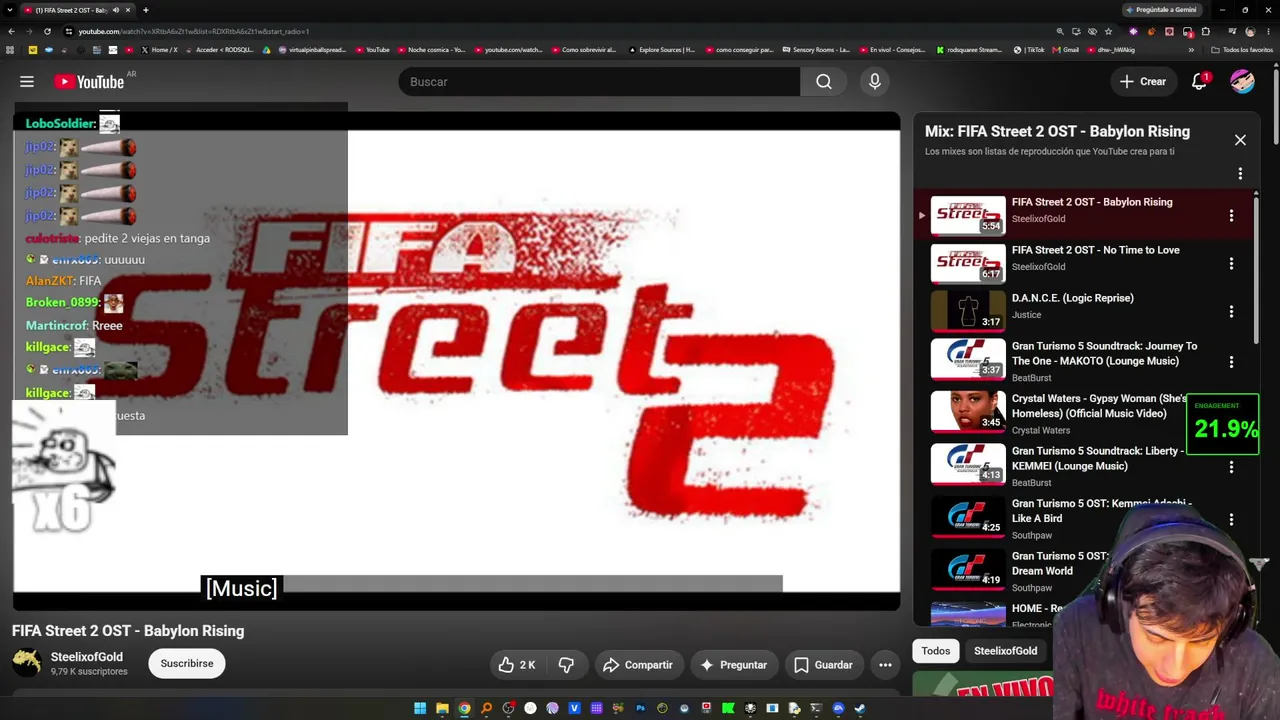The width and height of the screenshot is (1280, 720).
Task: Open Todos los favoritos folder
Action: 1243,50
